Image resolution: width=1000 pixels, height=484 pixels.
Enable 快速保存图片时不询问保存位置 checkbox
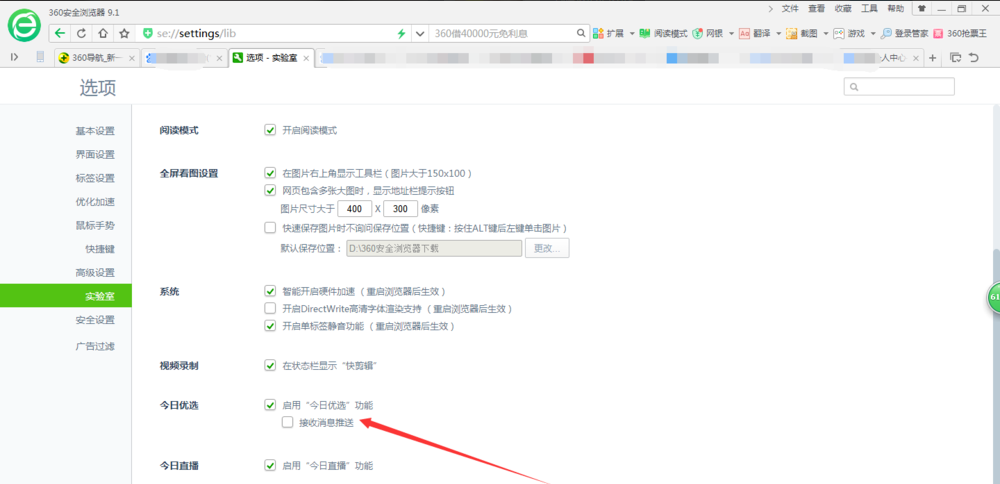click(x=269, y=228)
